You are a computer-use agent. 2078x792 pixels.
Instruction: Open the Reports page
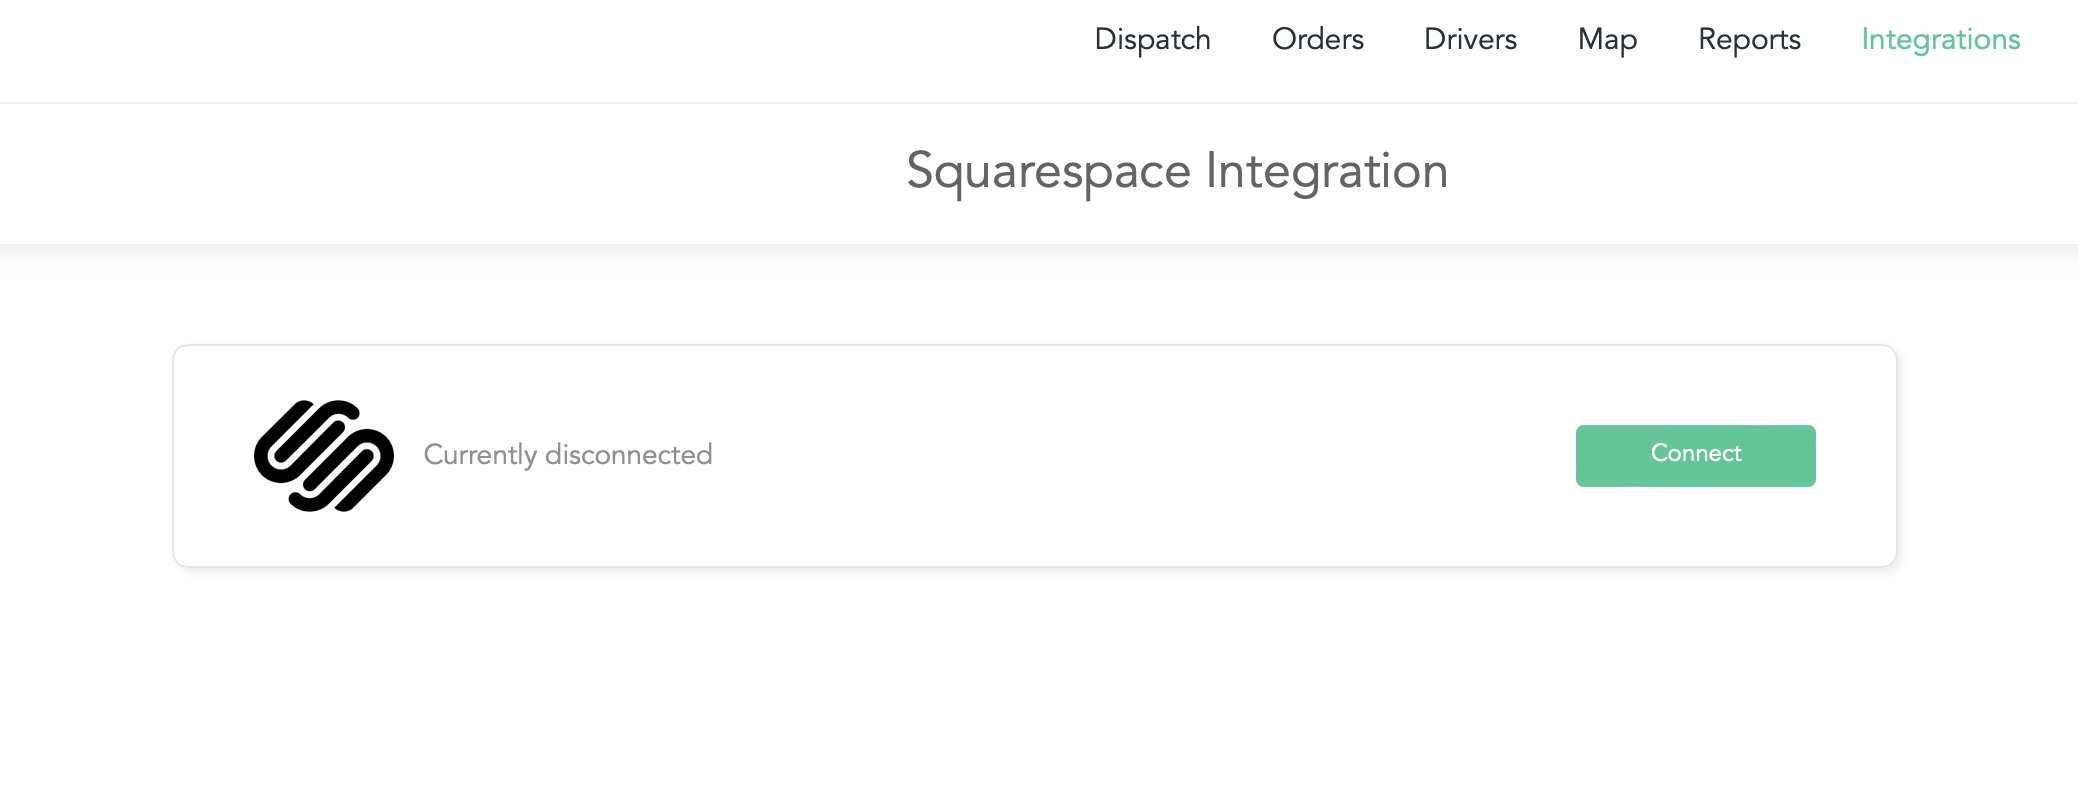point(1749,39)
